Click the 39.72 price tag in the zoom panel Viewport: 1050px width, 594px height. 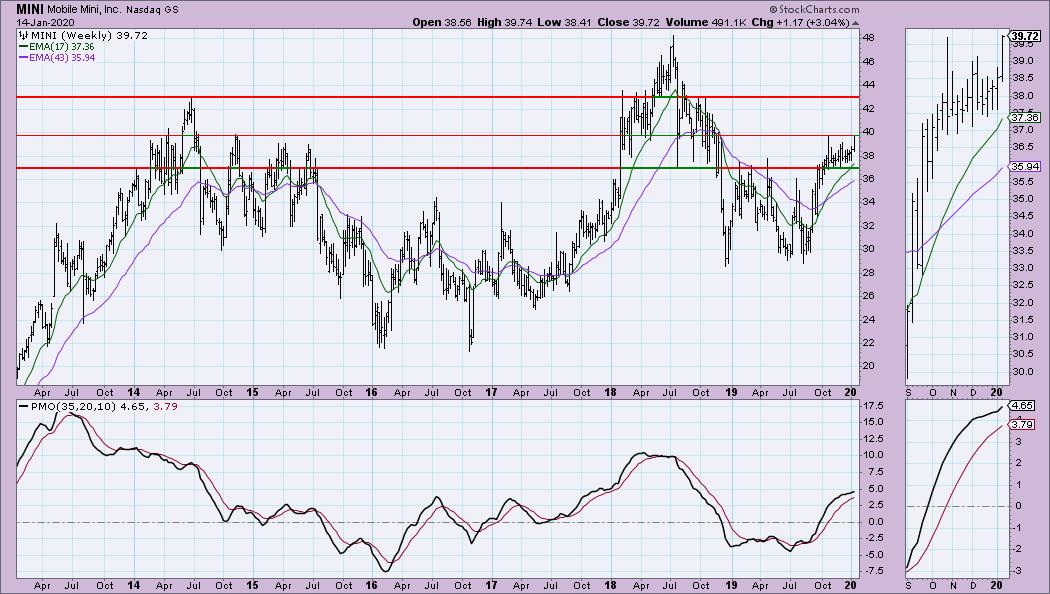point(1025,35)
